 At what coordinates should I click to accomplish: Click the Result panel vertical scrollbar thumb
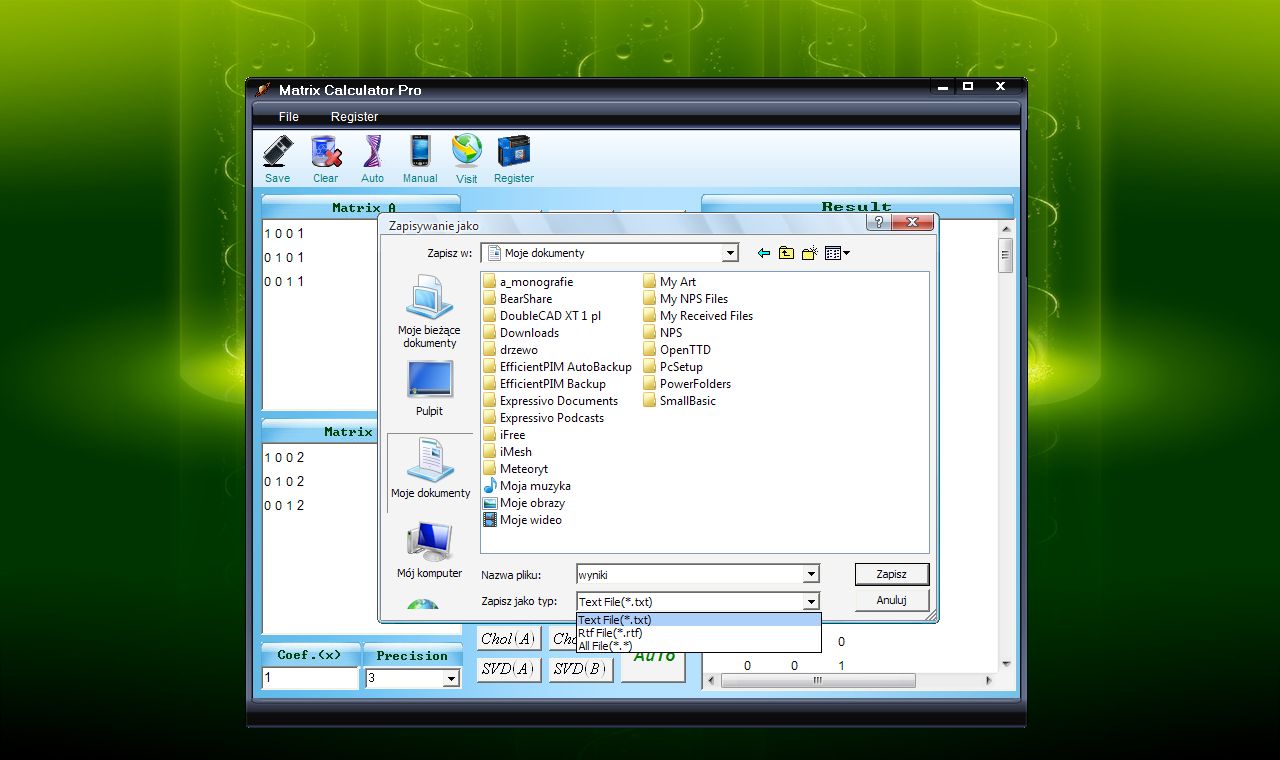point(1005,254)
